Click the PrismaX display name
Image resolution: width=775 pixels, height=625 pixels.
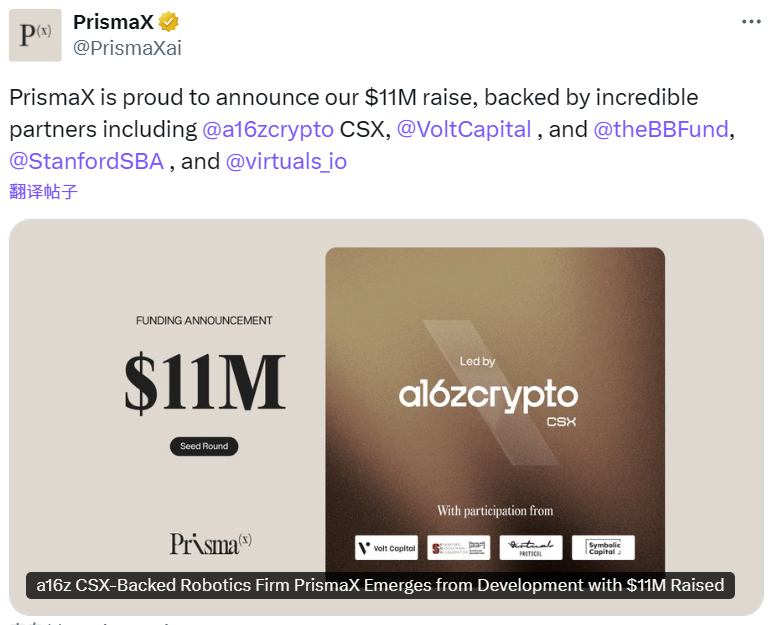point(113,22)
